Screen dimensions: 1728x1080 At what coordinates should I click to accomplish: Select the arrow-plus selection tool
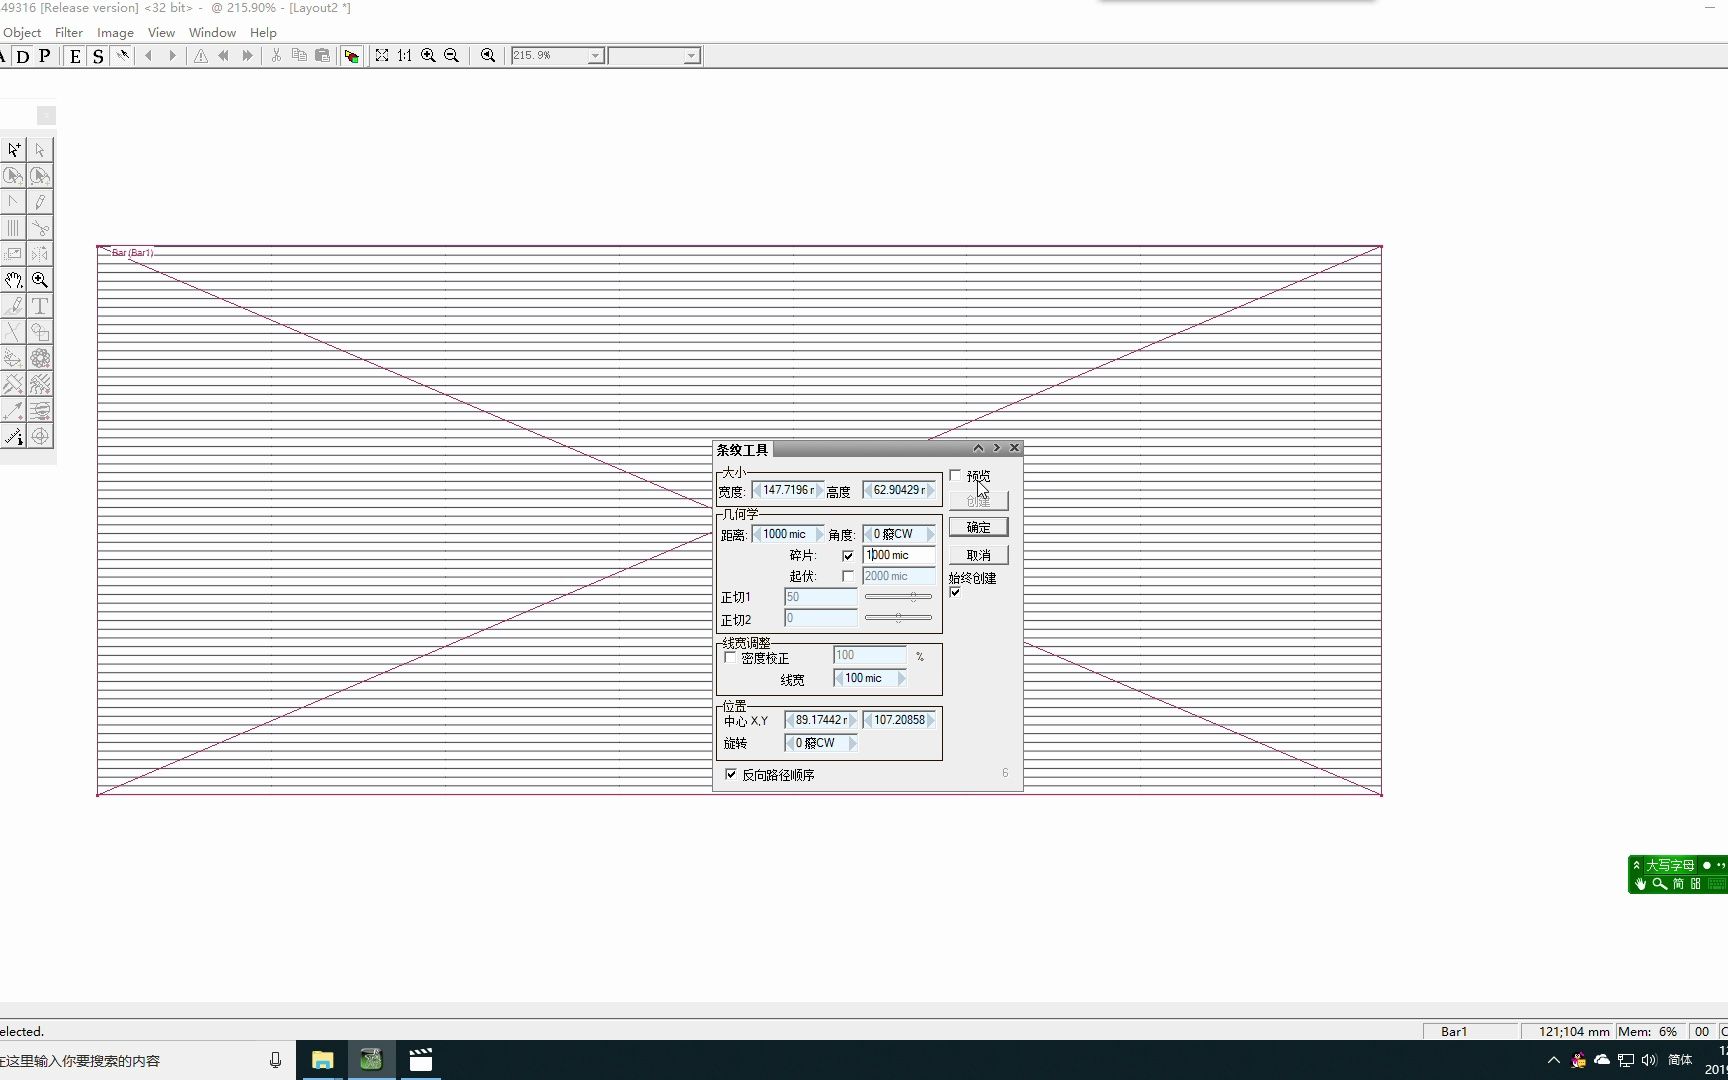14,150
